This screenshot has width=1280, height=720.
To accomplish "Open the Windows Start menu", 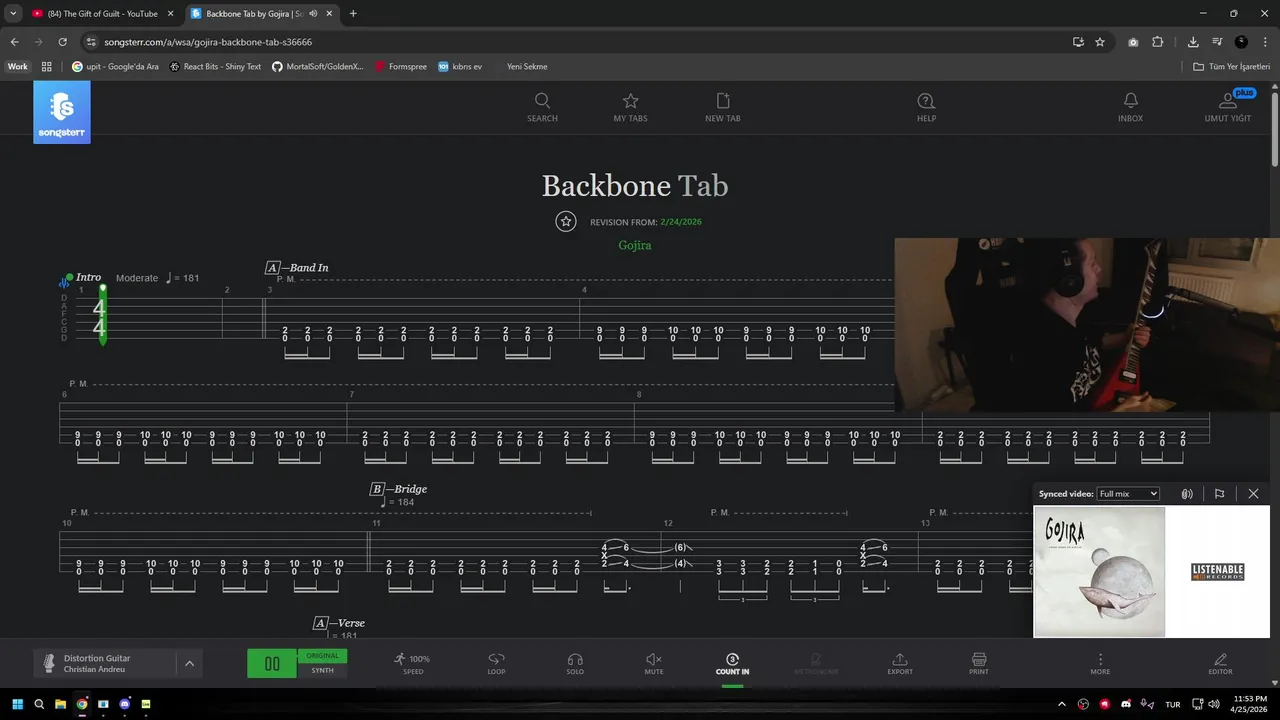I will pos(17,704).
